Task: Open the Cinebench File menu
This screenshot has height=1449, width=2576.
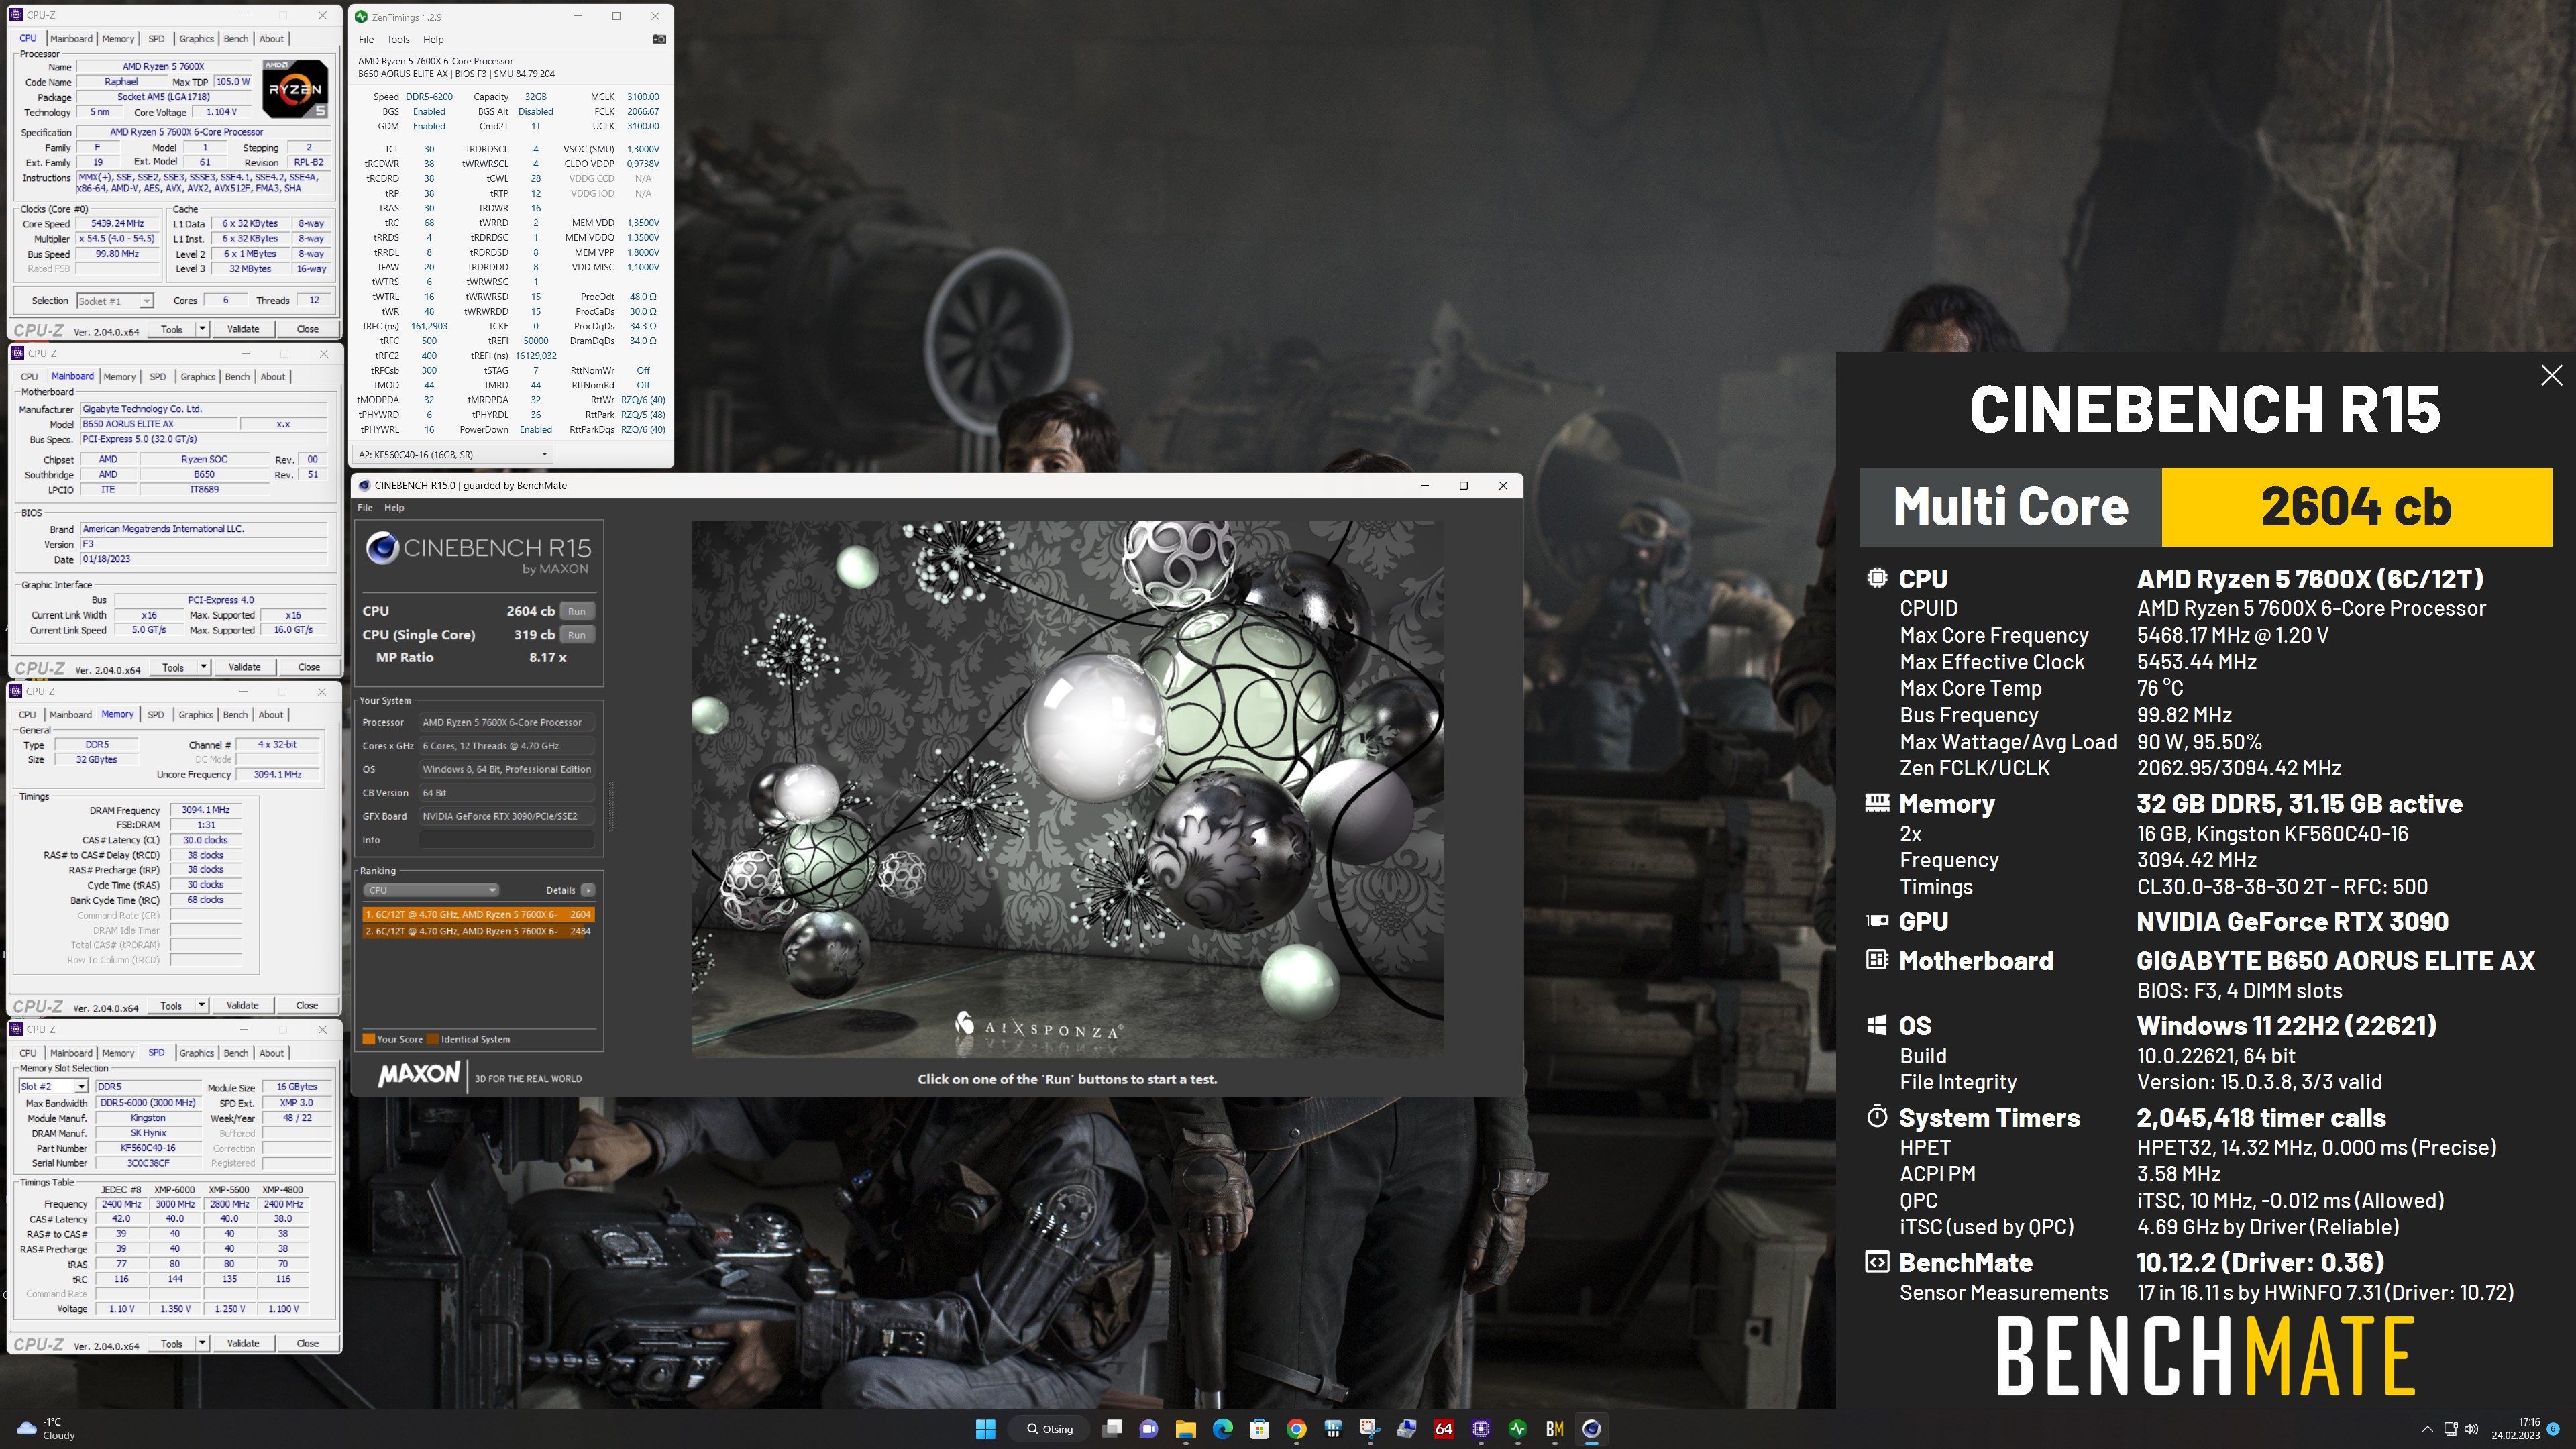Action: [365, 508]
